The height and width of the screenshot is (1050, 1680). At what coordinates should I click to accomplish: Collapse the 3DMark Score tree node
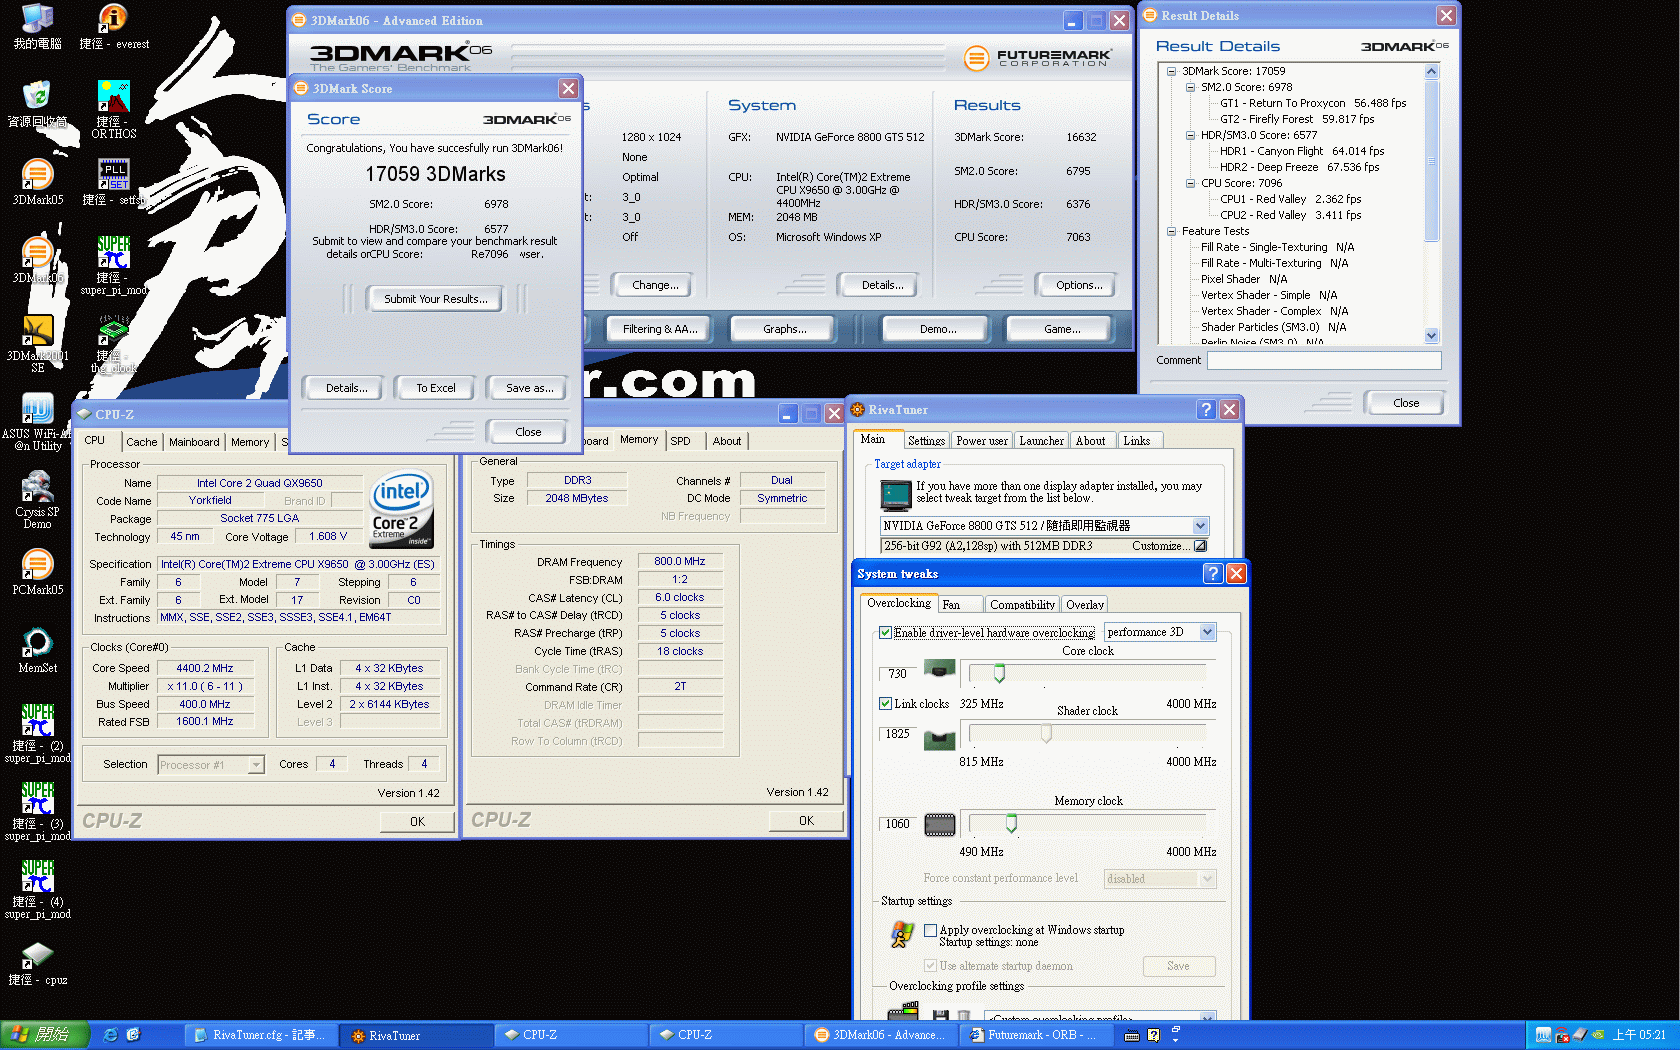(x=1171, y=71)
